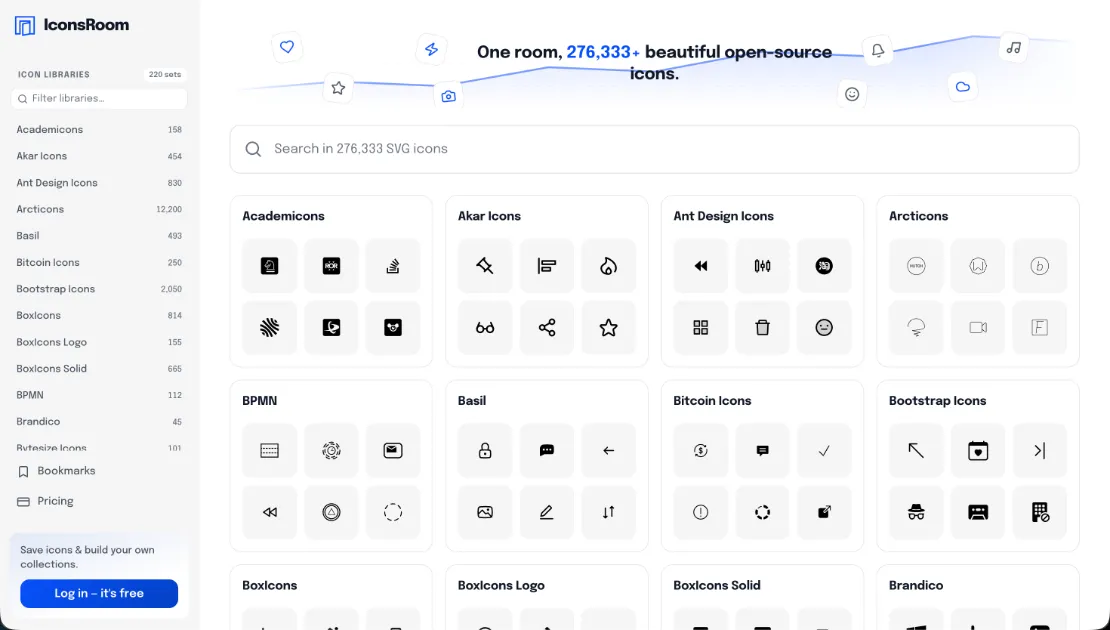The height and width of the screenshot is (630, 1110).
Task: Click the main SVG icons search box
Action: (654, 149)
